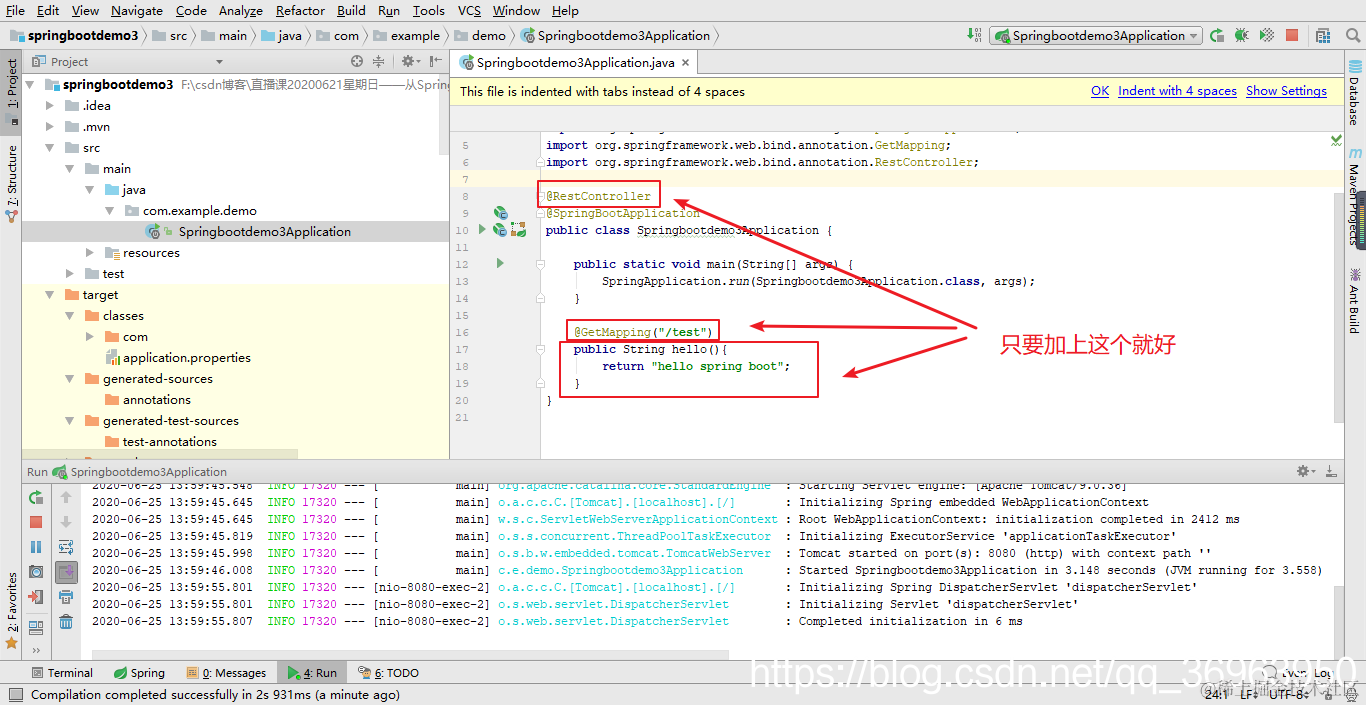Run with coverage icon in toolbar
This screenshot has height=705, width=1366.
pyautogui.click(x=1267, y=35)
